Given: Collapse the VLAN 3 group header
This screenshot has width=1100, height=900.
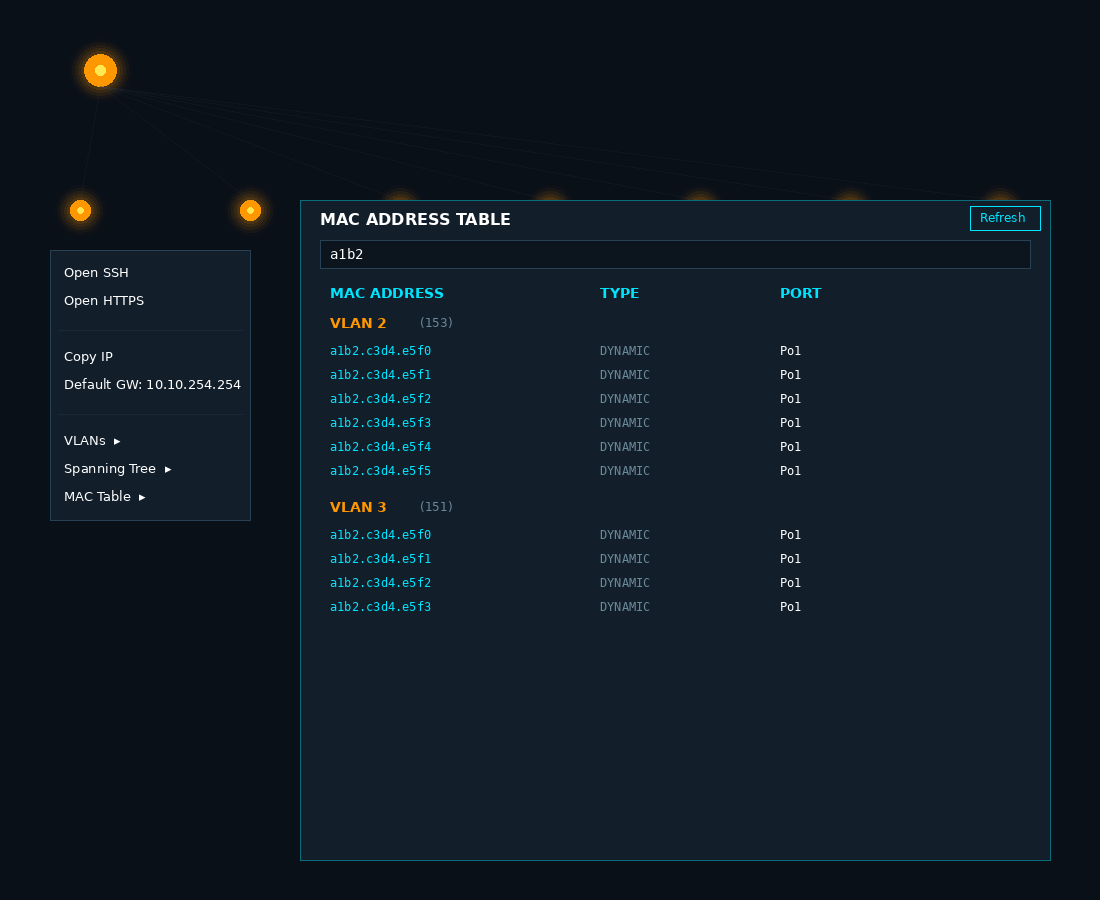Looking at the screenshot, I should tap(358, 508).
